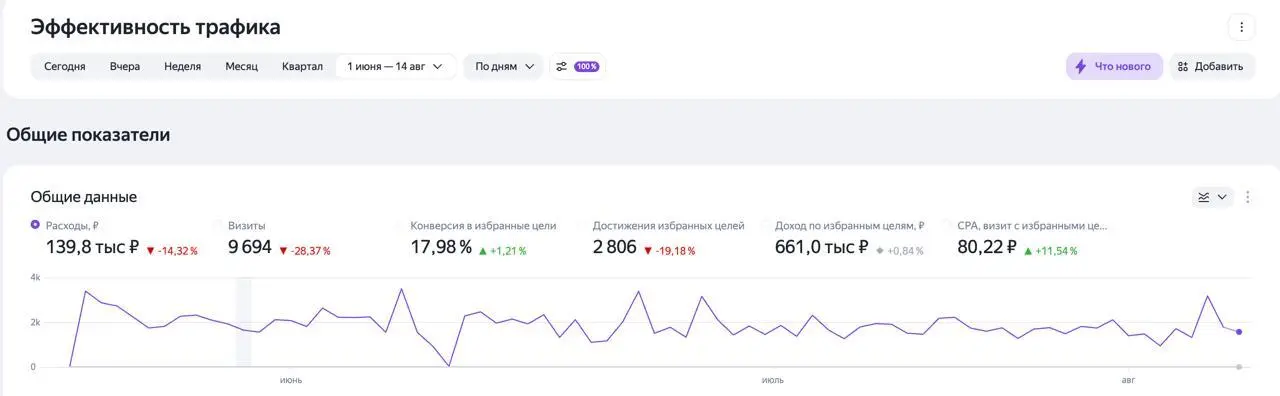
Task: Click the +11,54 % change indicator
Action: [x=1051, y=251]
